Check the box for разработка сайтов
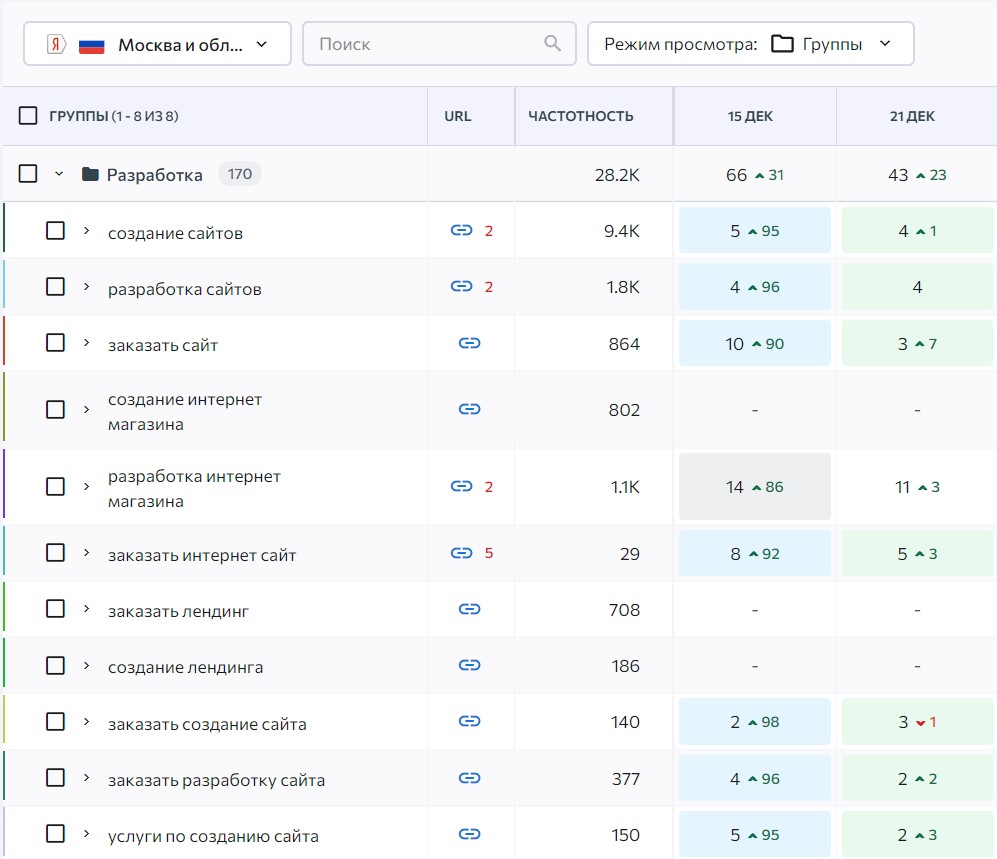 [x=55, y=287]
